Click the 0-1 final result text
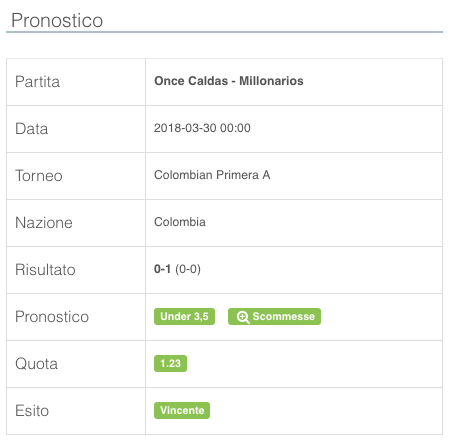The height and width of the screenshot is (444, 451). tap(162, 269)
